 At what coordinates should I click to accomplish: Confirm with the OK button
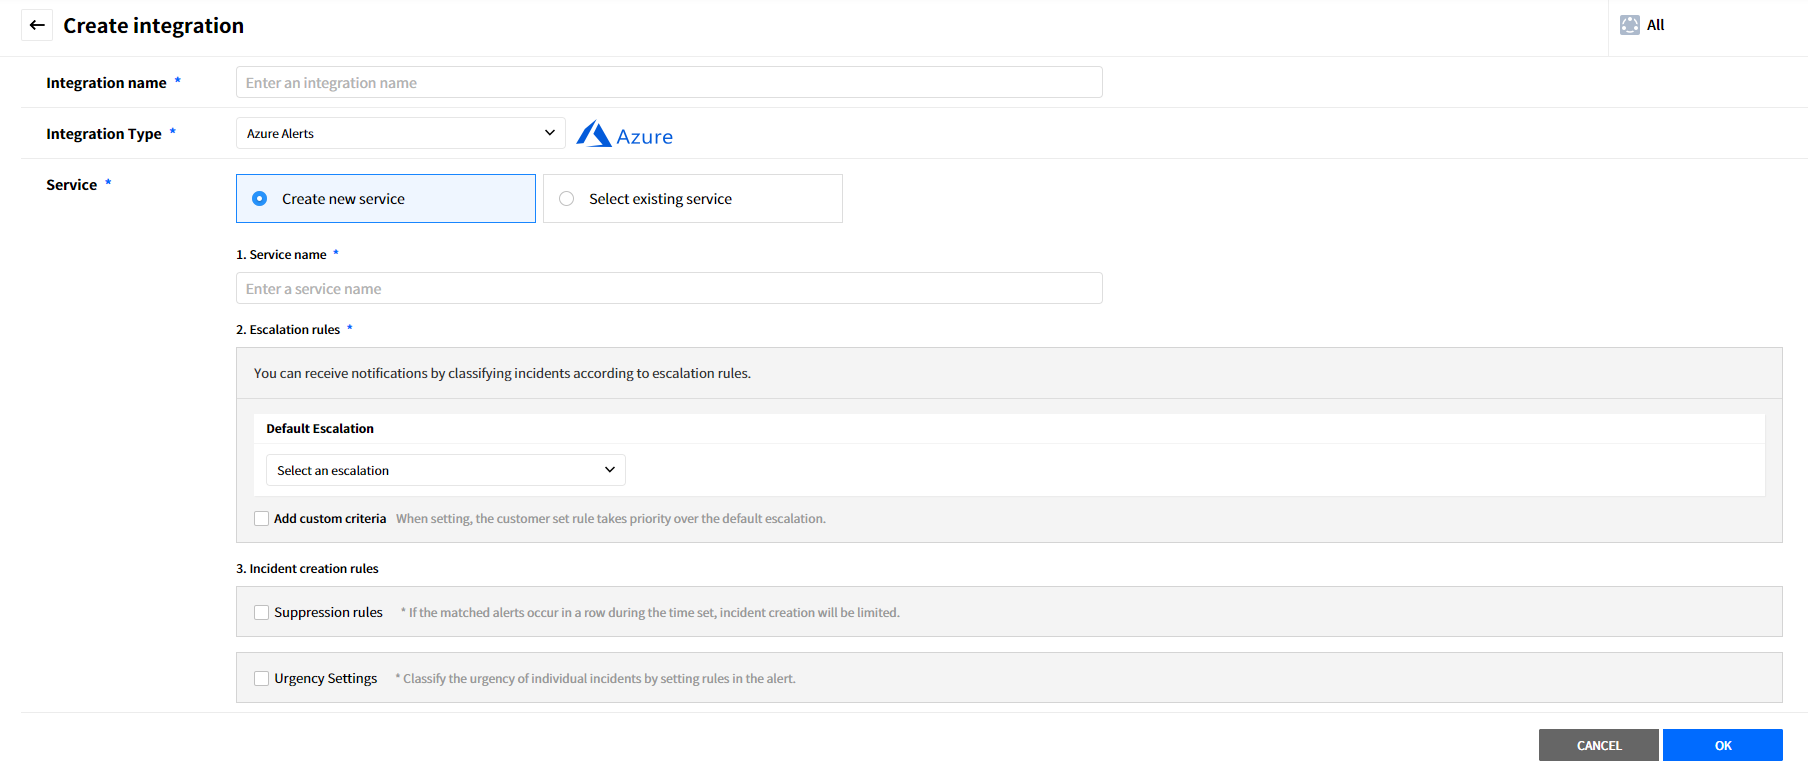click(x=1722, y=745)
